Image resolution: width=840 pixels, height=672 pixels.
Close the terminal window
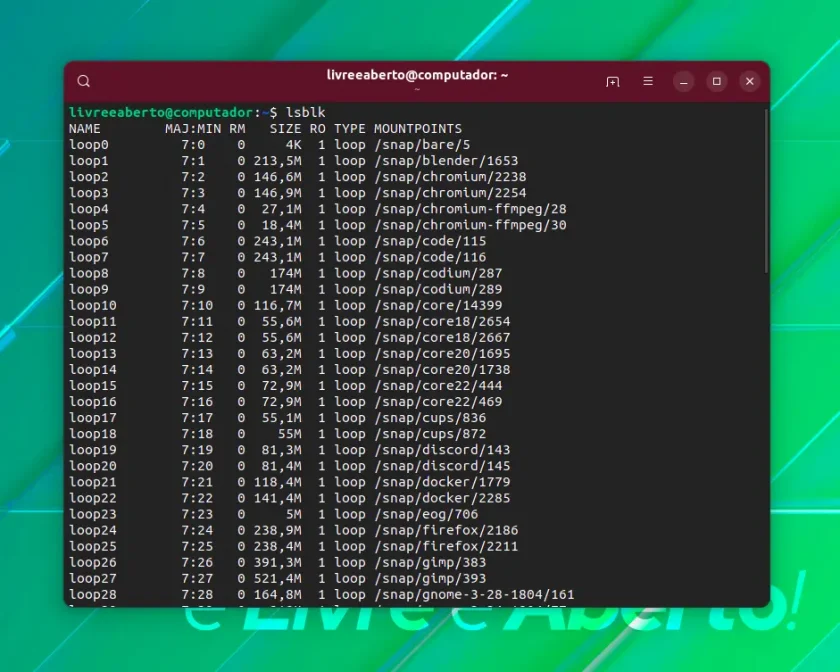(749, 81)
